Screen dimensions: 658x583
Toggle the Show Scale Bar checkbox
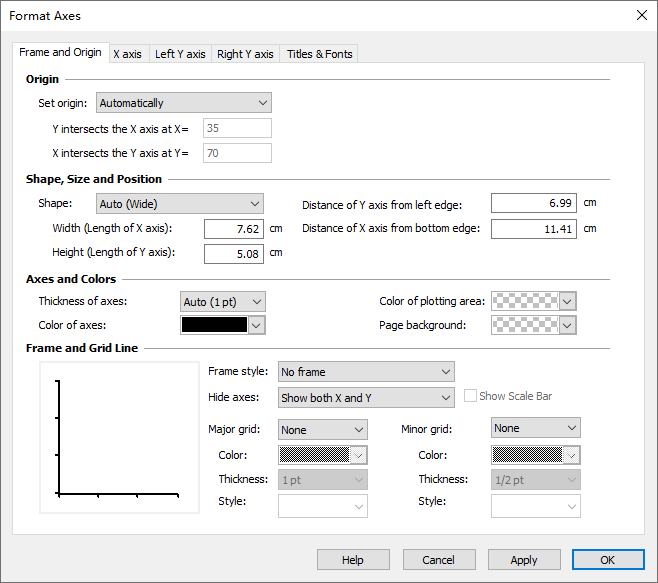(471, 397)
